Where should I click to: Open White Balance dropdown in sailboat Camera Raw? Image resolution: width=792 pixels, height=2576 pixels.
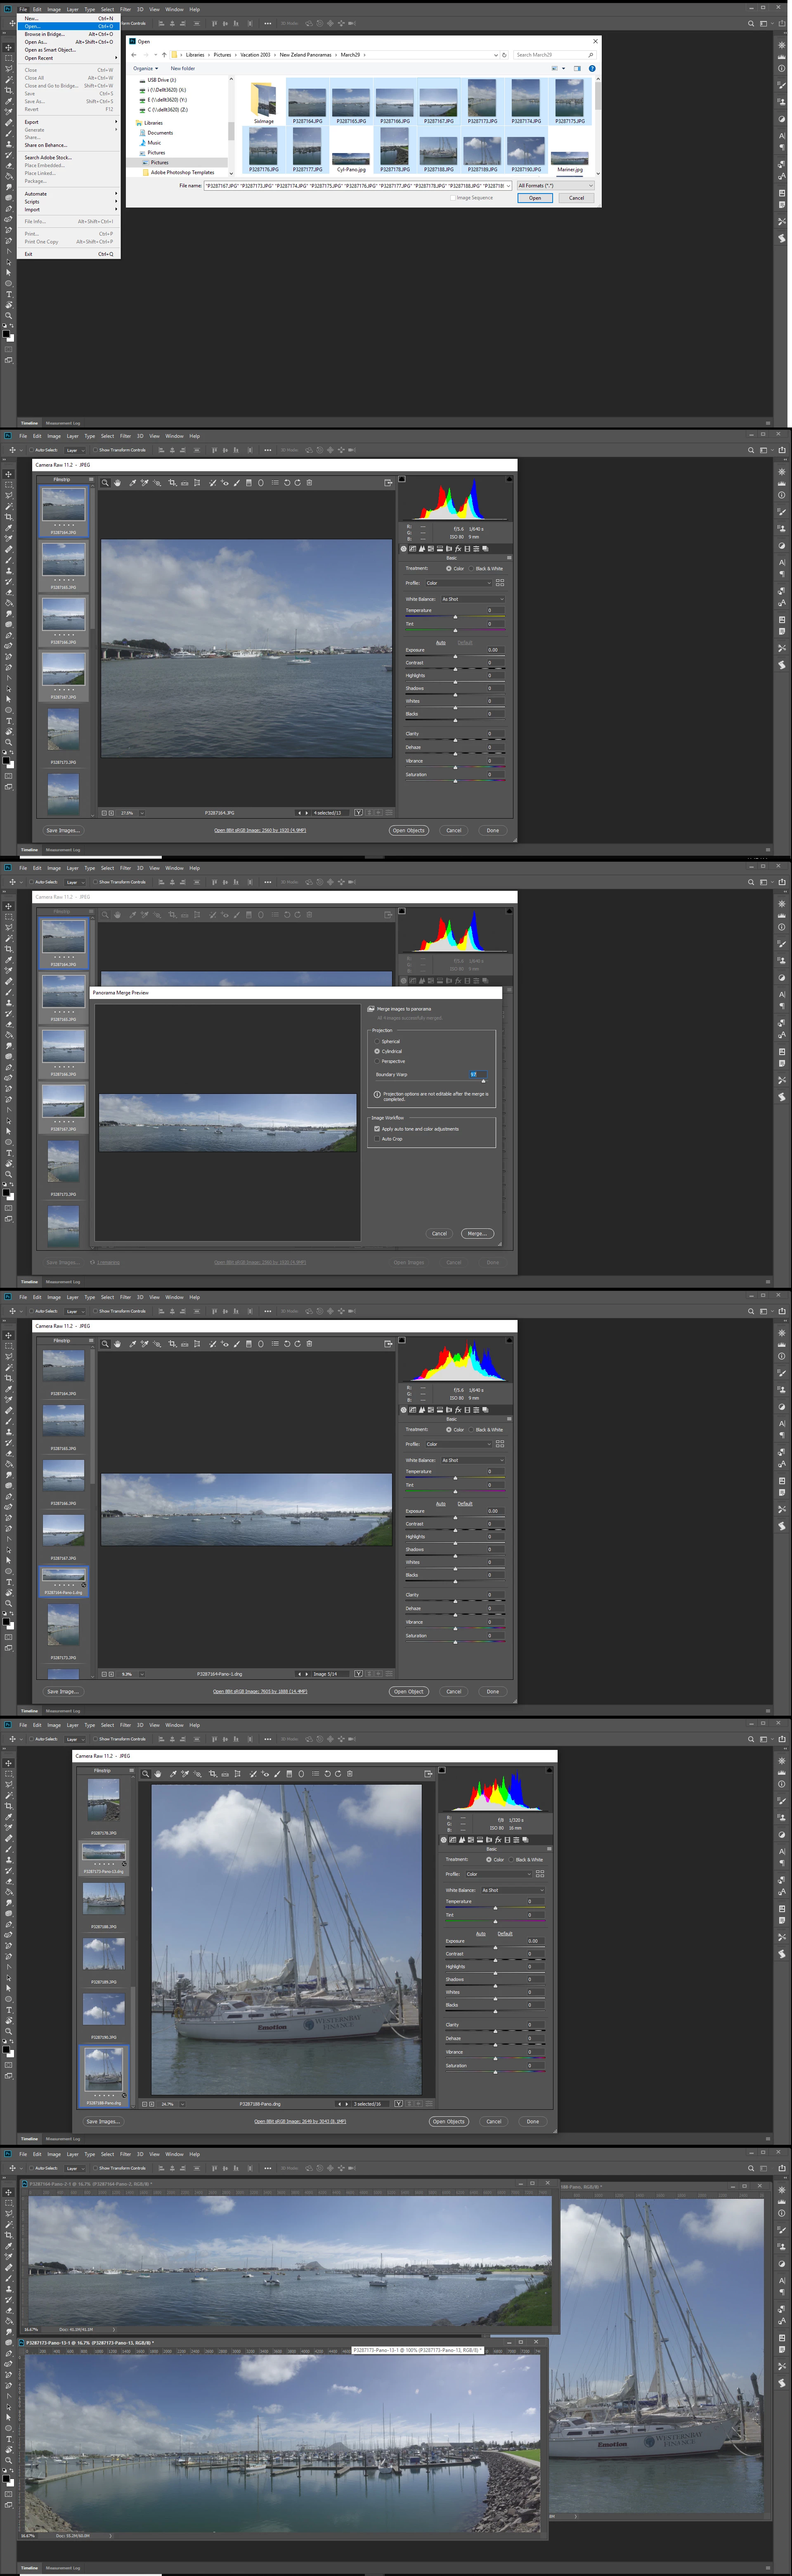click(513, 1890)
